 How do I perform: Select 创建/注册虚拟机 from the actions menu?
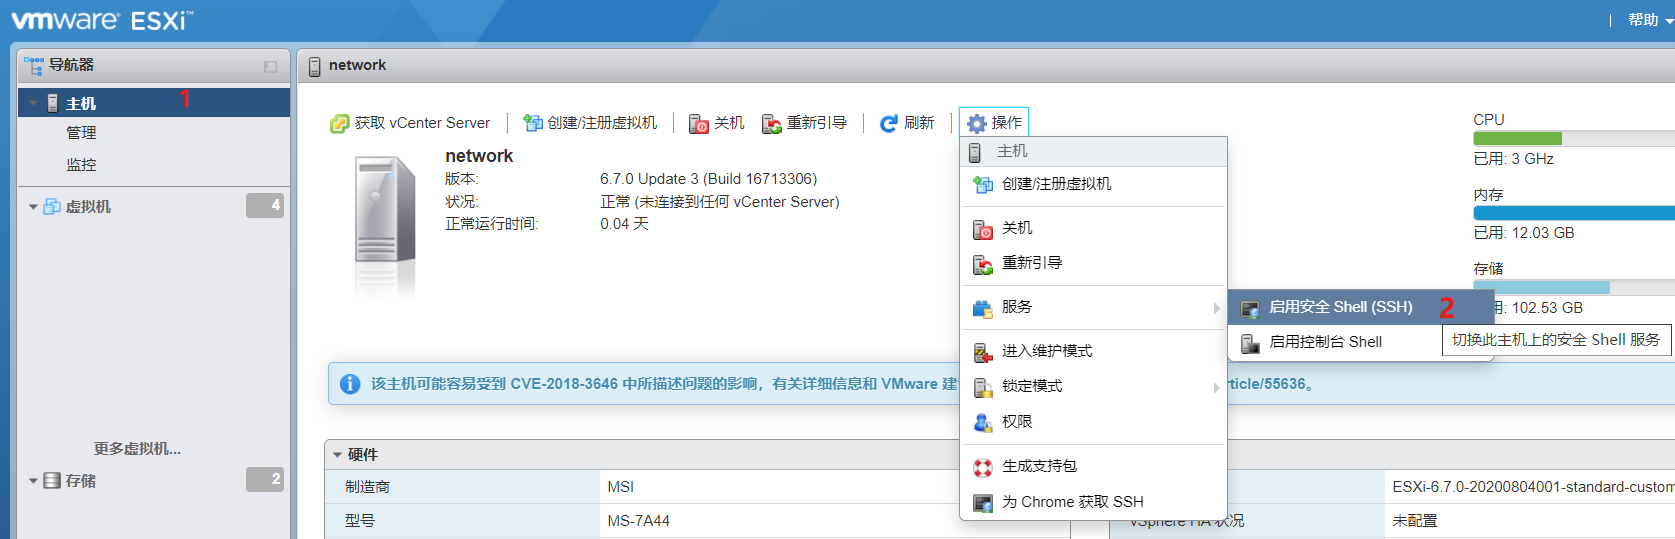pyautogui.click(x=1093, y=184)
